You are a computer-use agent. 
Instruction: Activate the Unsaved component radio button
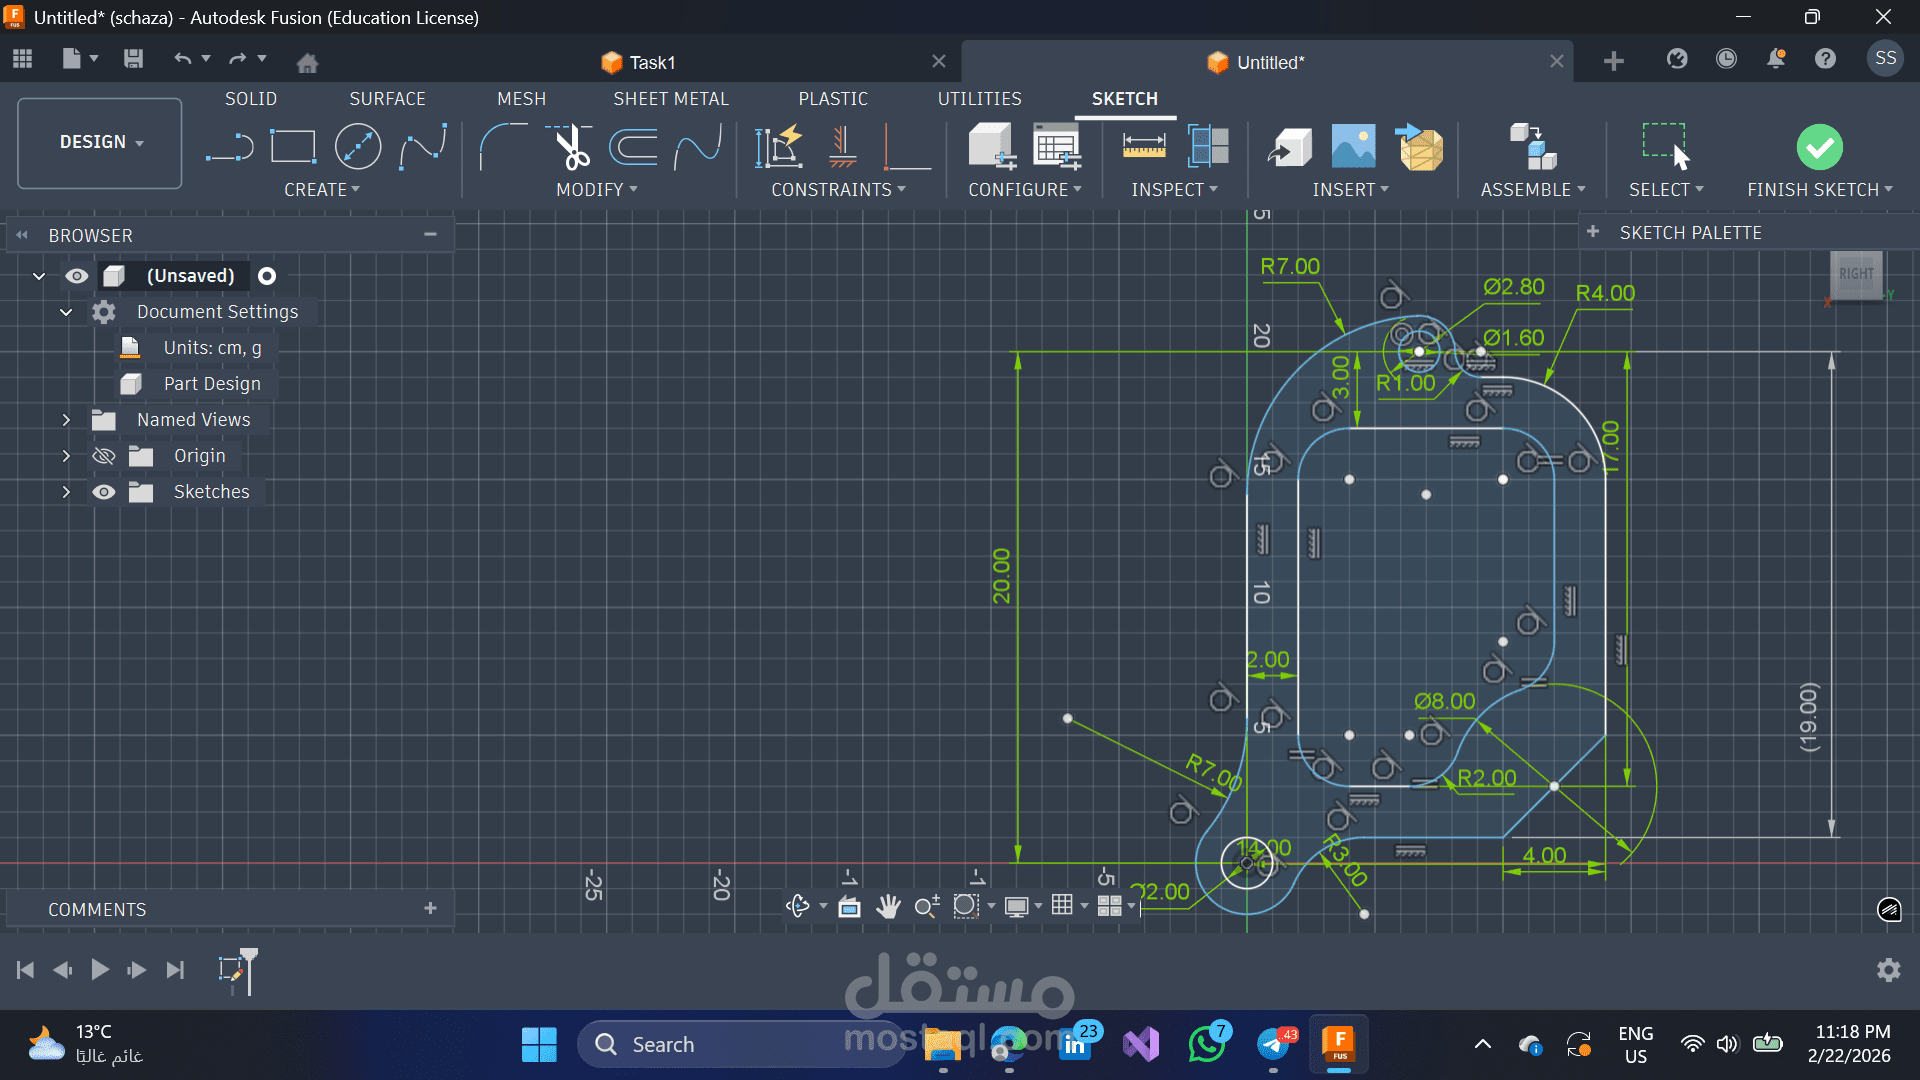pos(267,276)
